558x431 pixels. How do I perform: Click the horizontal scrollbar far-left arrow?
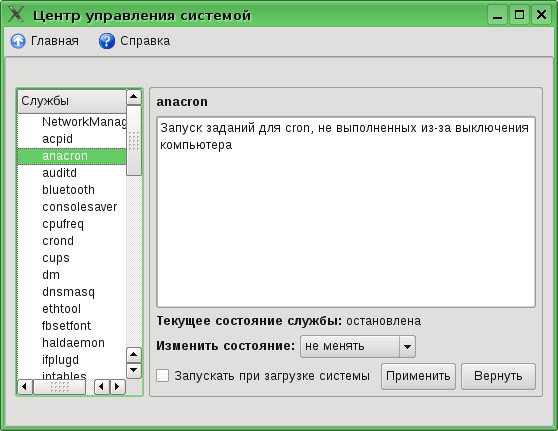tap(25, 387)
